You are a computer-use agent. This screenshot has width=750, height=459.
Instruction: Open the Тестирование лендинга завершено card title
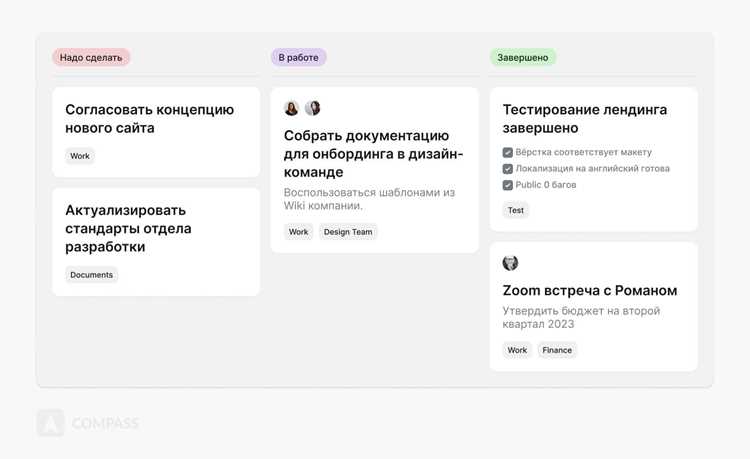tap(585, 119)
